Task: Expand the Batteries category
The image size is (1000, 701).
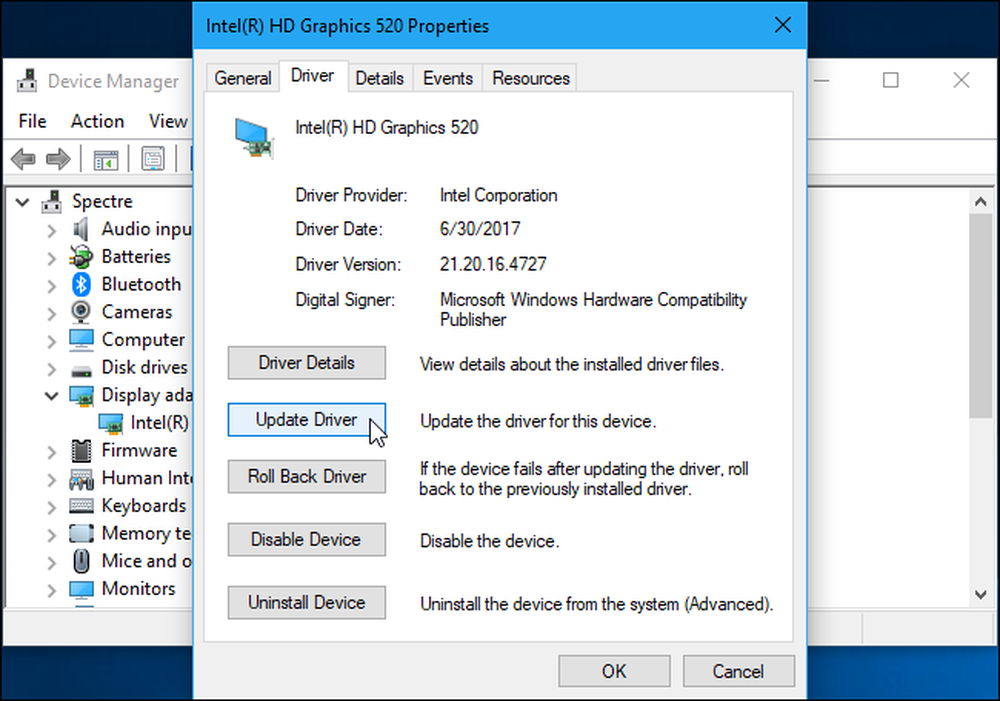Action: pos(52,258)
